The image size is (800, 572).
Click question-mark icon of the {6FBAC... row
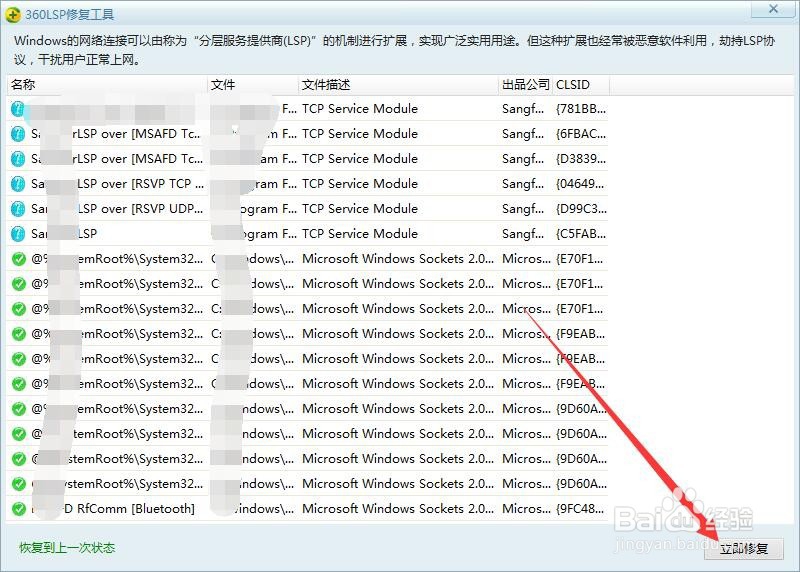[x=18, y=134]
